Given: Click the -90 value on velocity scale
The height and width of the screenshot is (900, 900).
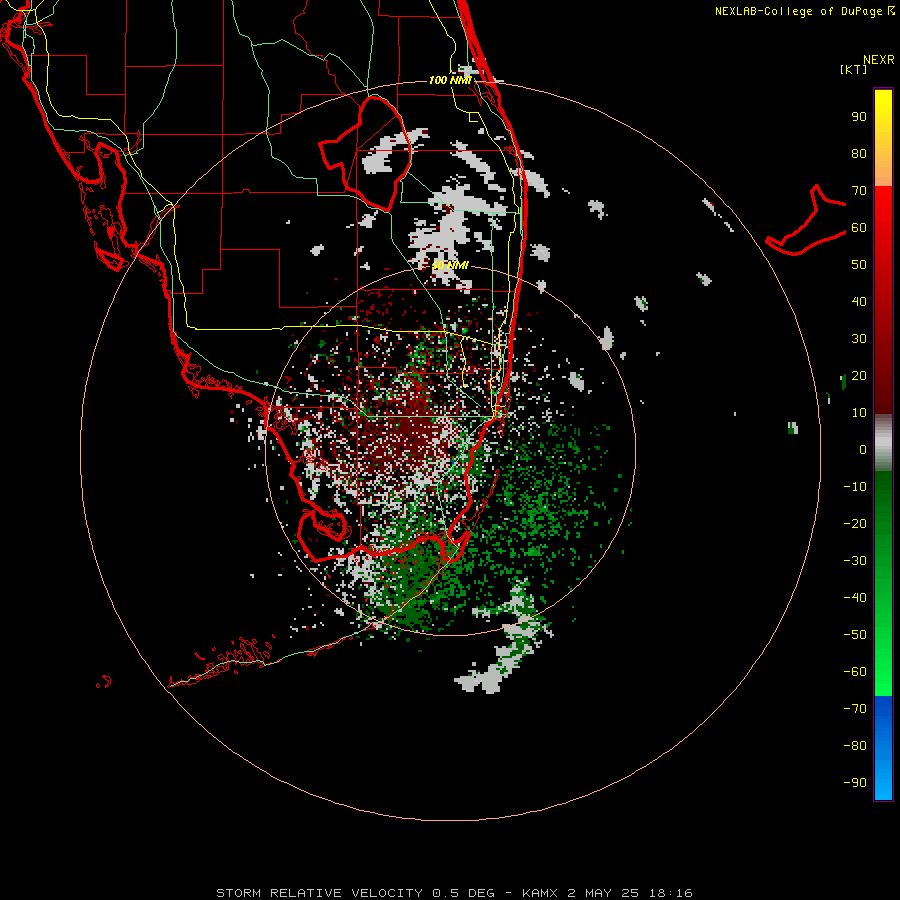Looking at the screenshot, I should pyautogui.click(x=855, y=783).
